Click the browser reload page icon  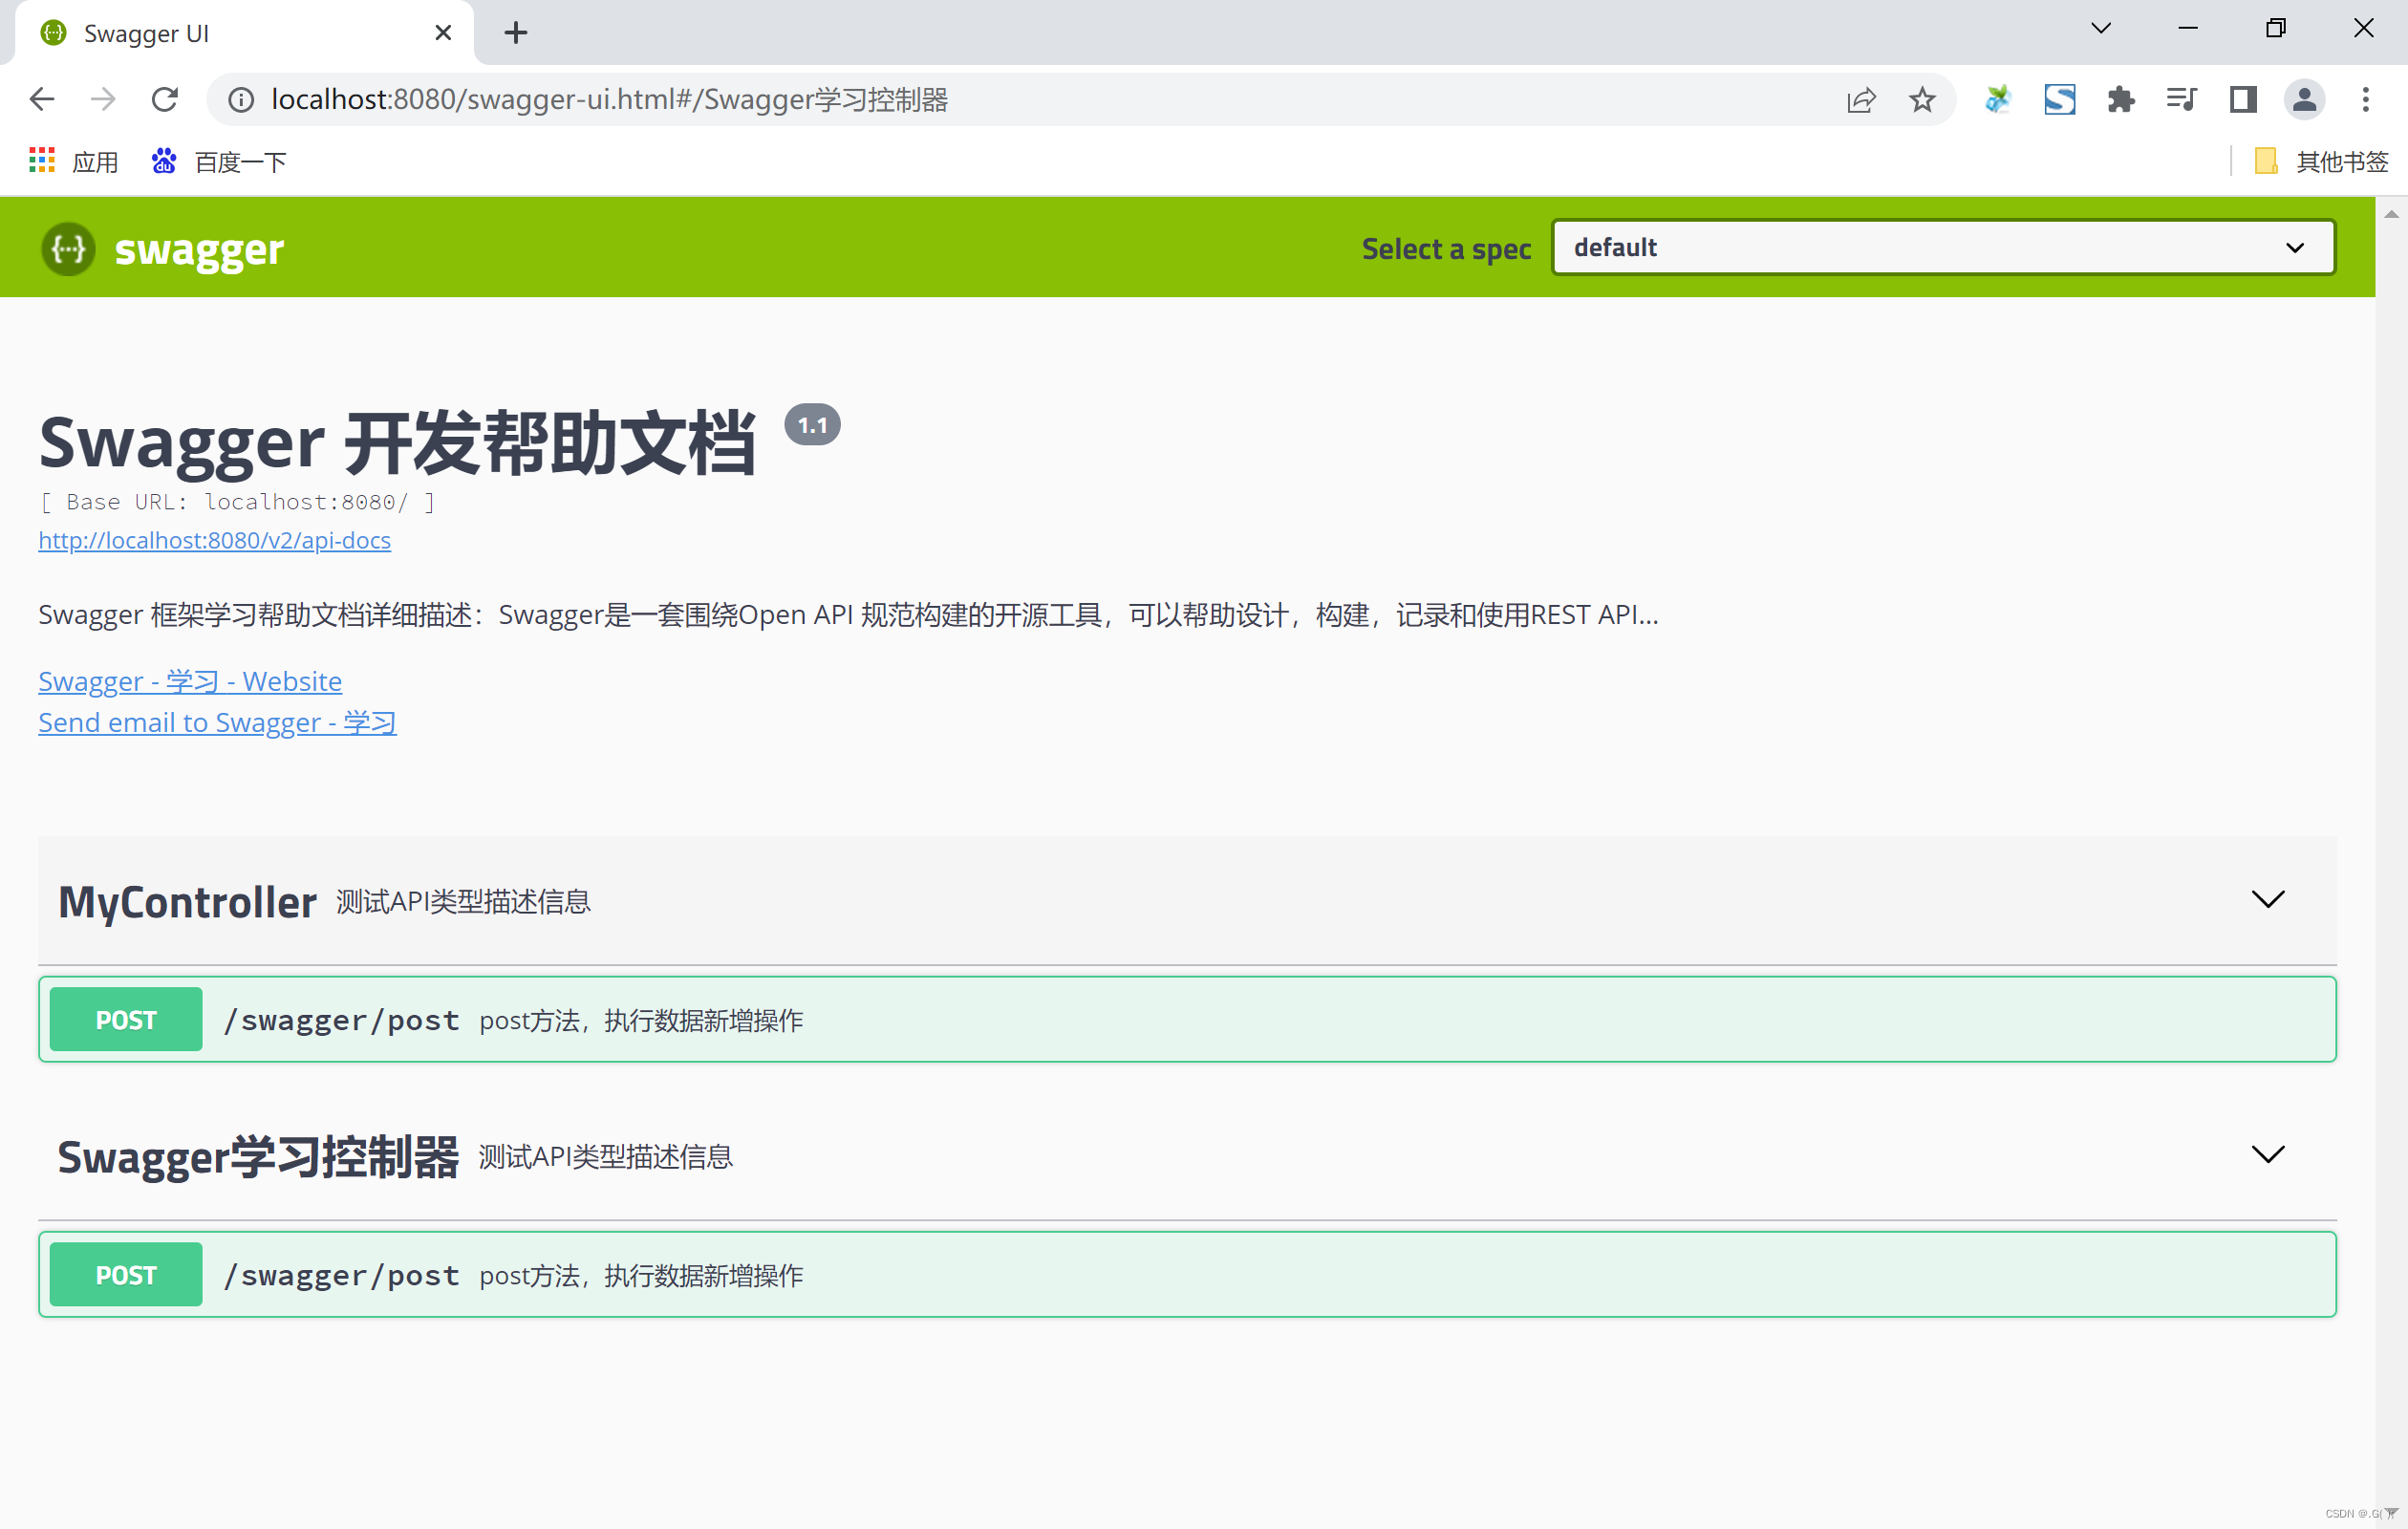pyautogui.click(x=165, y=99)
